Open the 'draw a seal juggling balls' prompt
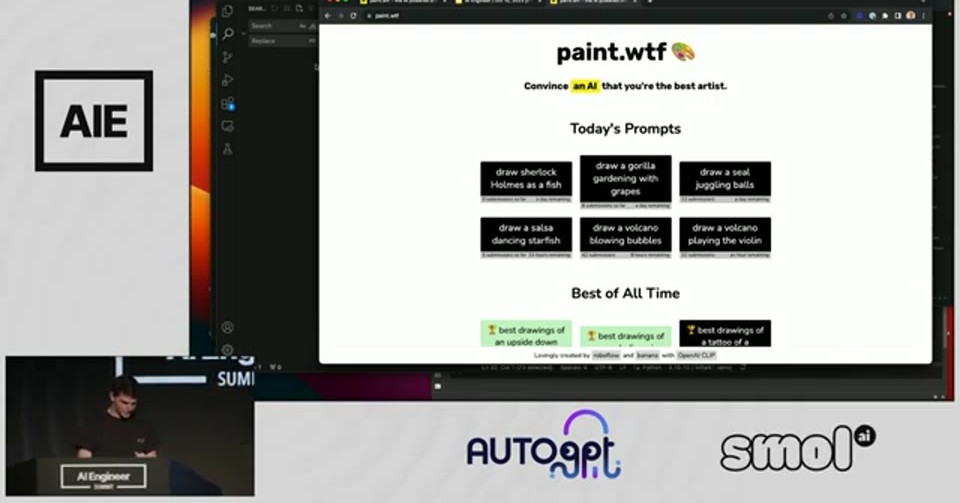This screenshot has height=503, width=960. (x=725, y=179)
